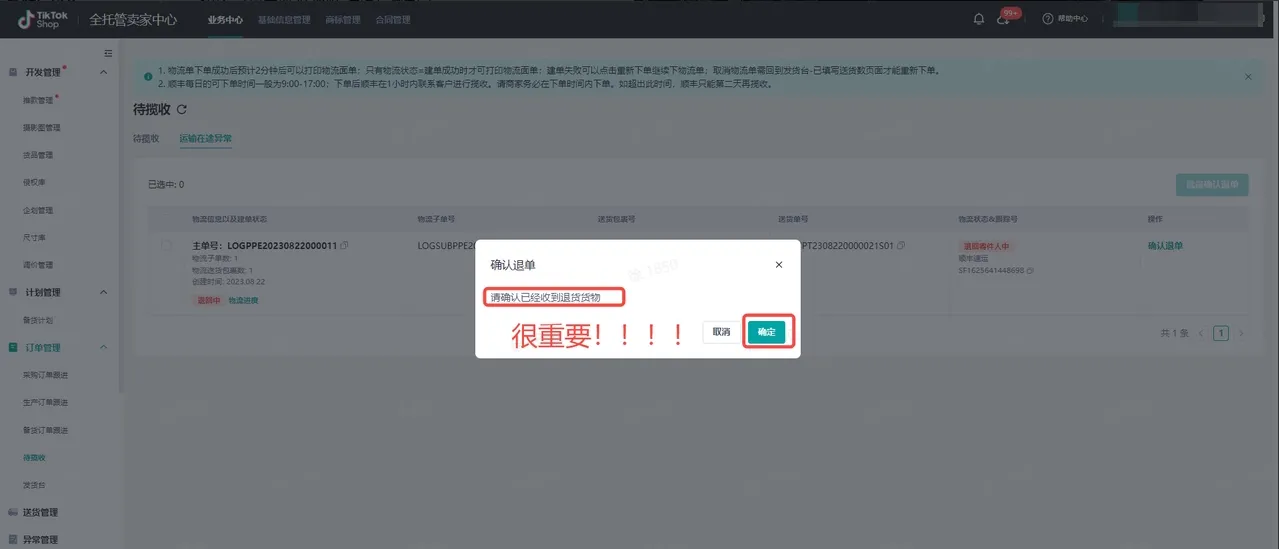Viewport: 1279px width, 549px height.
Task: Copy tracking number SF1625641448698
Action: pyautogui.click(x=1030, y=270)
